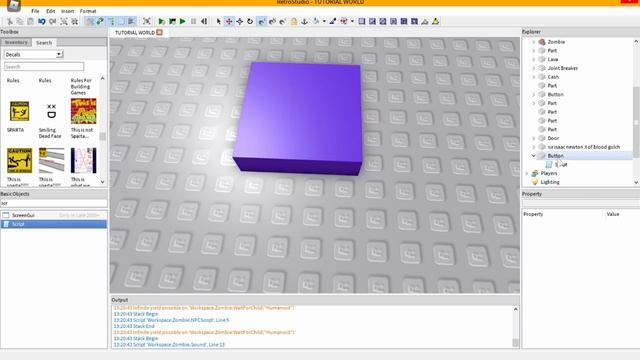
Task: Select ScreenGui in Basic Objects list
Action: 53,215
